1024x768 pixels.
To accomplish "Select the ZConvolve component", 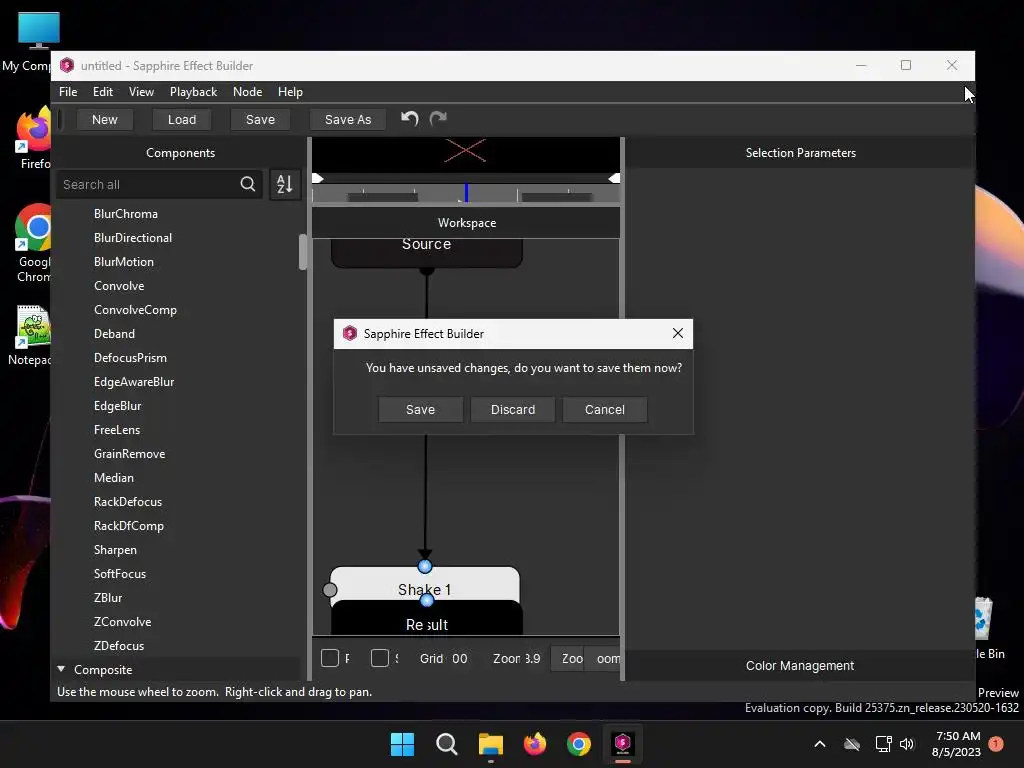I will coord(122,622).
